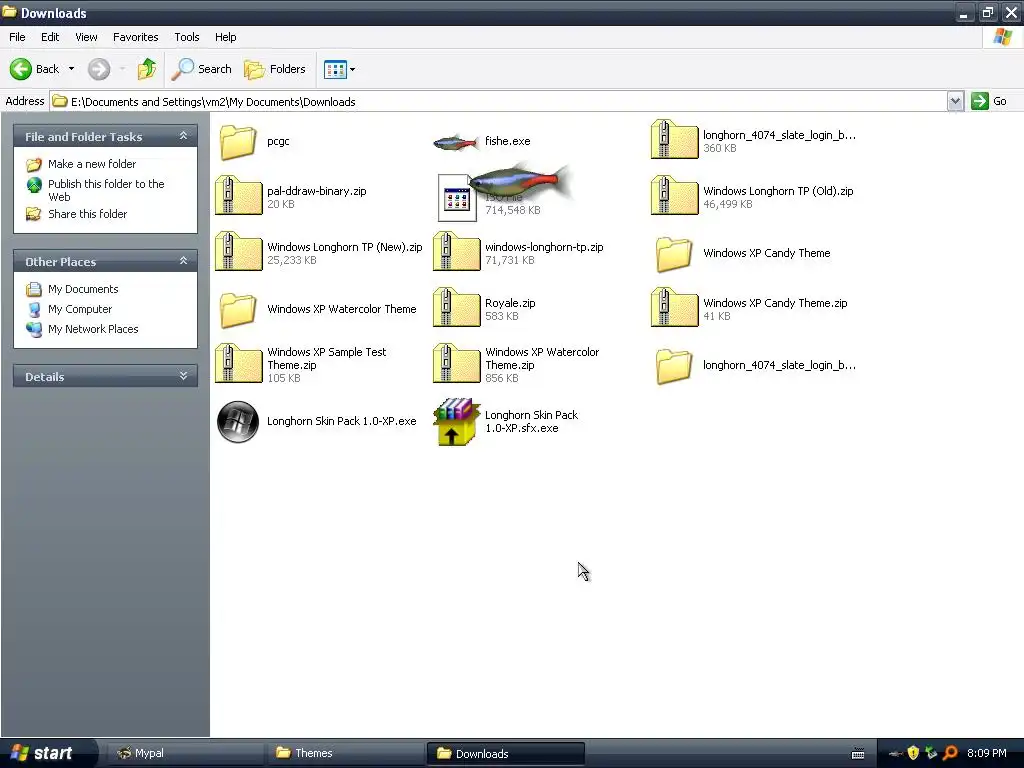Open the Tools menu
This screenshot has height=768, width=1024.
point(187,37)
